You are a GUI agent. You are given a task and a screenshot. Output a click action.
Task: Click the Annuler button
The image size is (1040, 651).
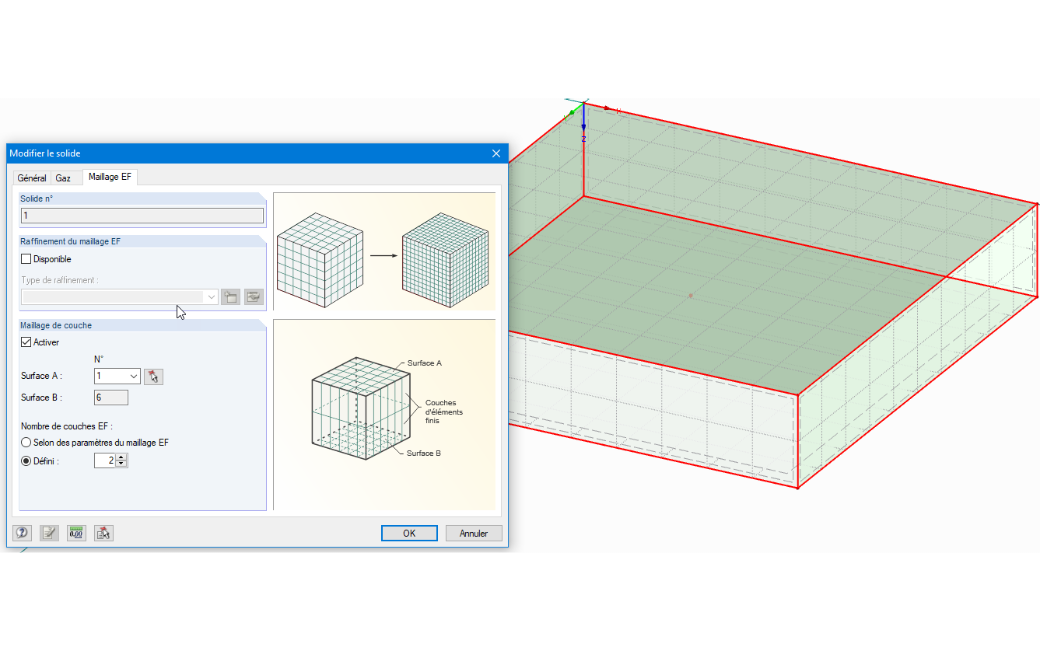pyautogui.click(x=474, y=533)
